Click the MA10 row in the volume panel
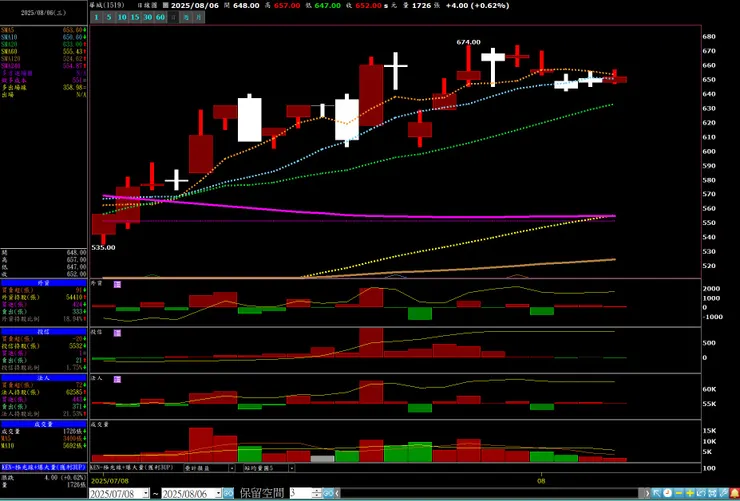740x501 pixels. click(x=44, y=445)
